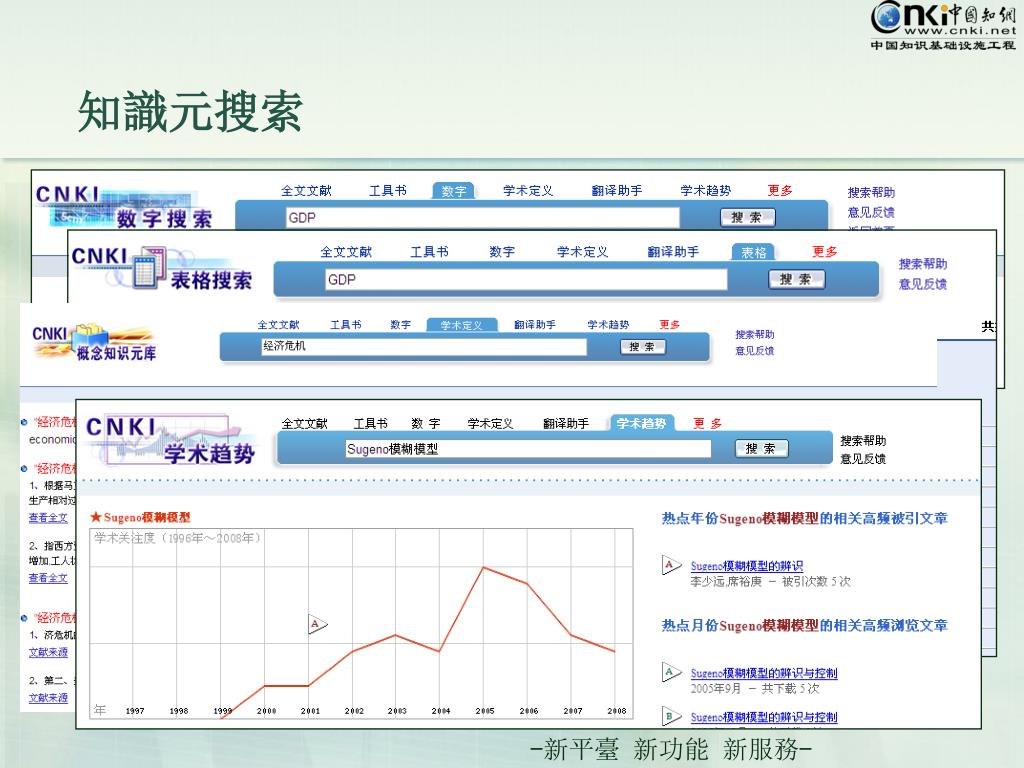Click the A icon beside Sugeno模糊模型的辨识 李少远
Screen dimensions: 1024x768
click(x=671, y=565)
